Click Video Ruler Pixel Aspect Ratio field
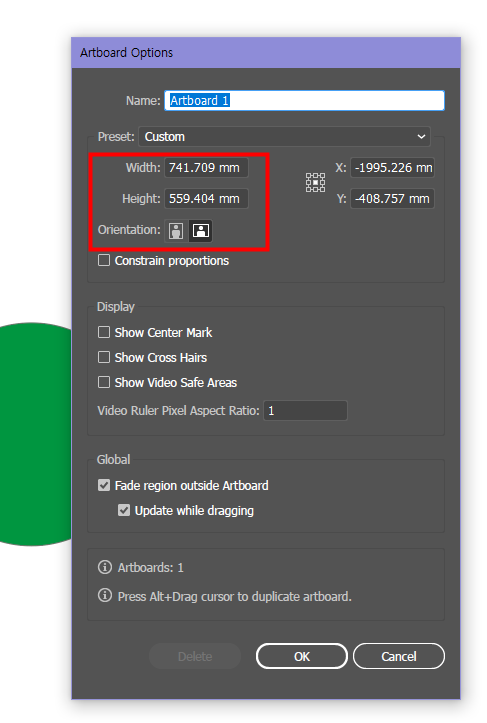Viewport: 487px width, 723px height. click(x=305, y=410)
